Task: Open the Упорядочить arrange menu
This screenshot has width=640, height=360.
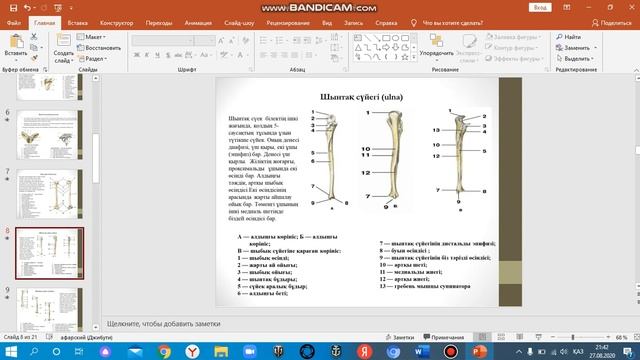Action: point(436,47)
